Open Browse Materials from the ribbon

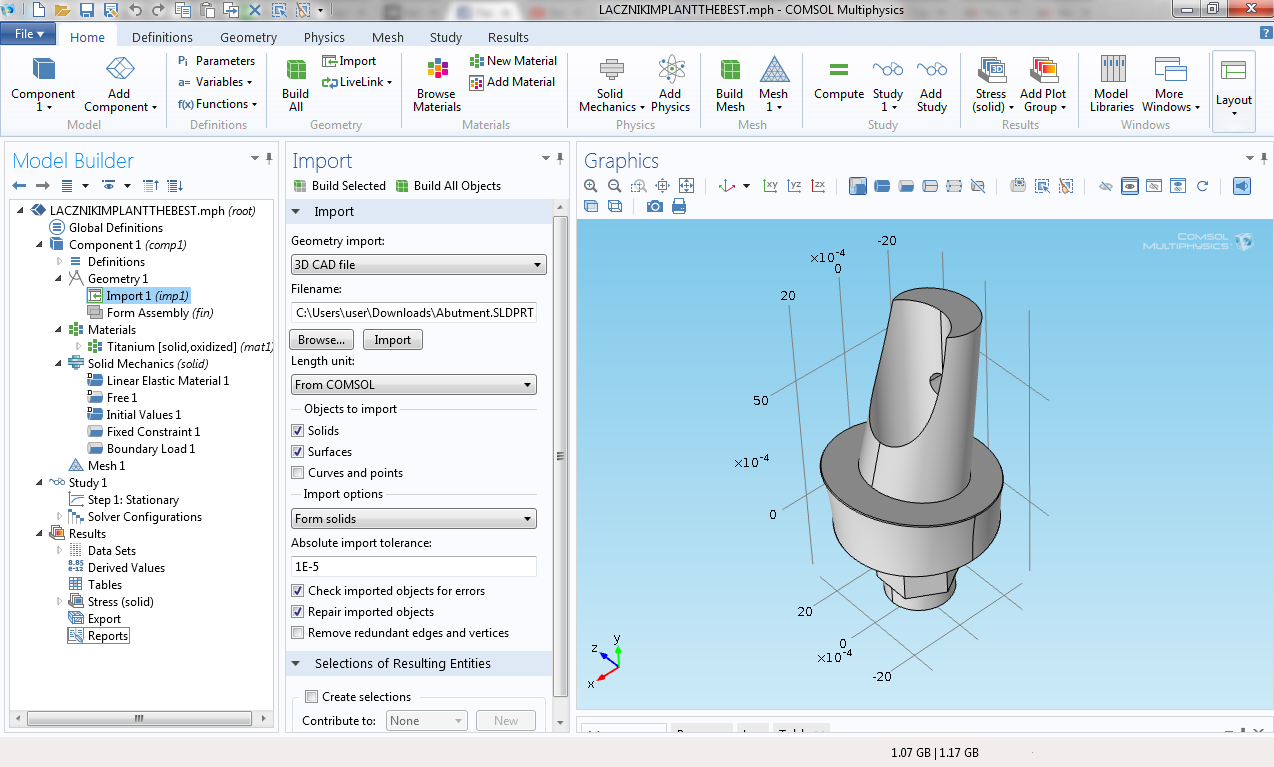437,85
